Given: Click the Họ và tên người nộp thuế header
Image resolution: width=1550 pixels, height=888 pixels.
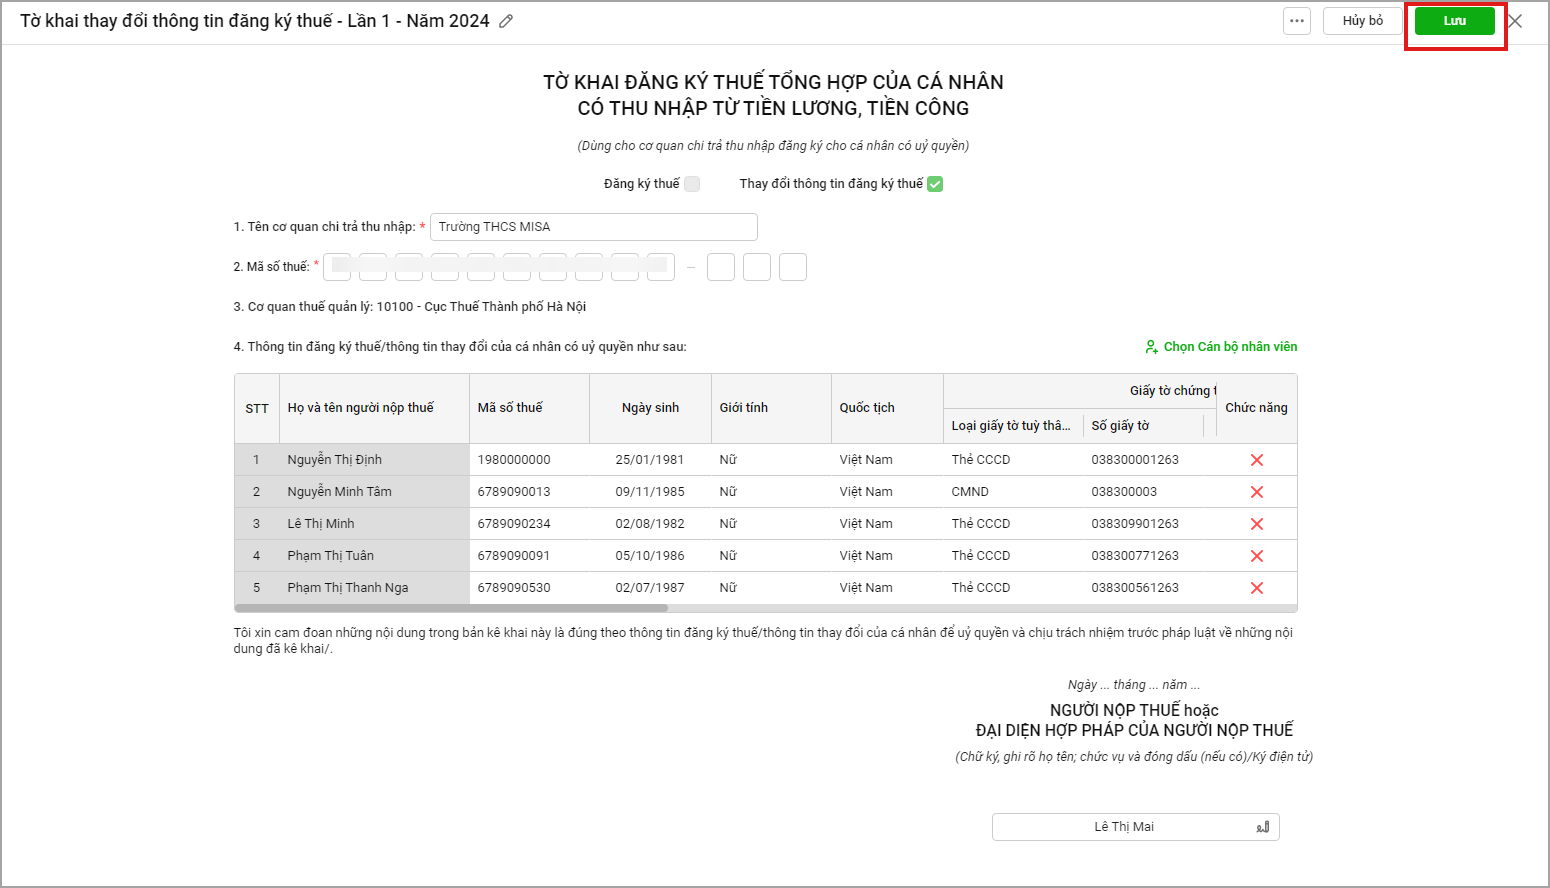Looking at the screenshot, I should (361, 408).
